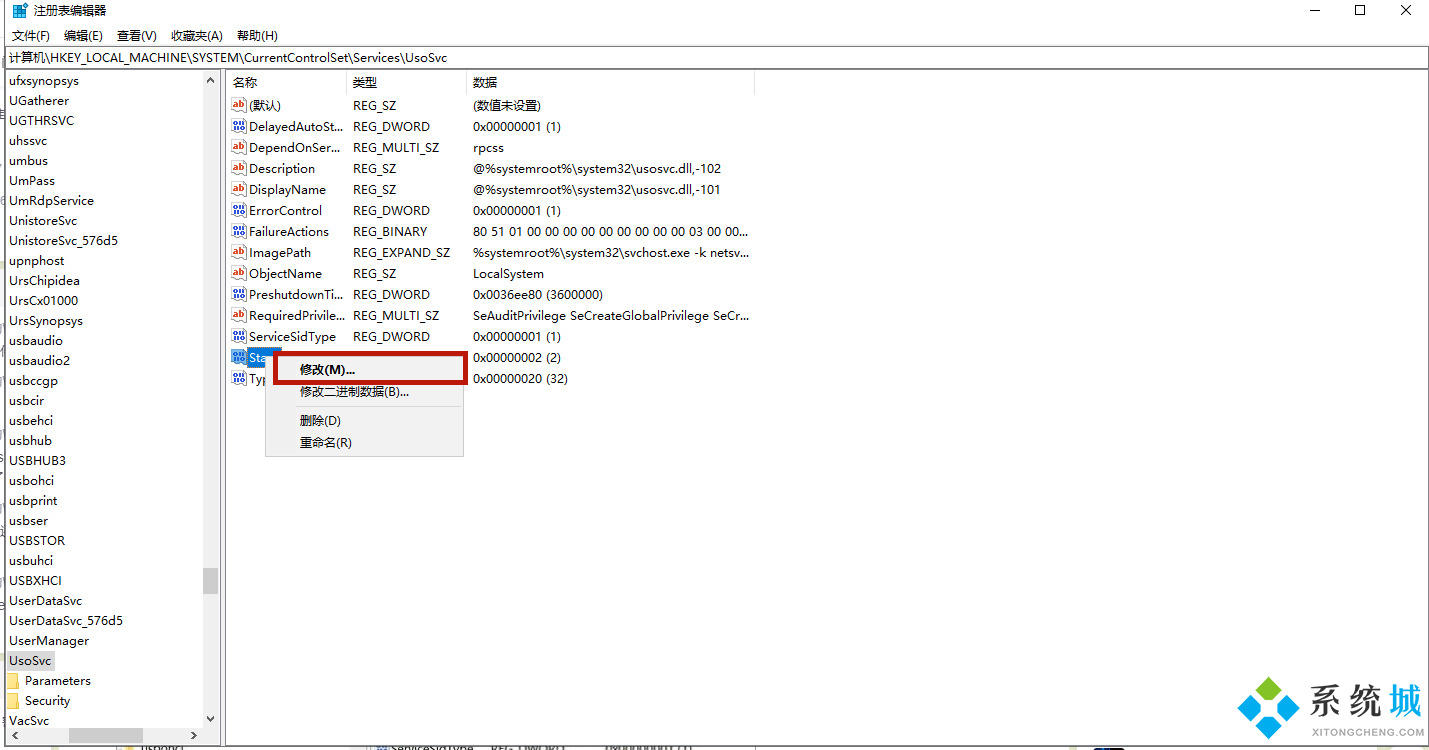Click the registry path address bar

coord(714,58)
